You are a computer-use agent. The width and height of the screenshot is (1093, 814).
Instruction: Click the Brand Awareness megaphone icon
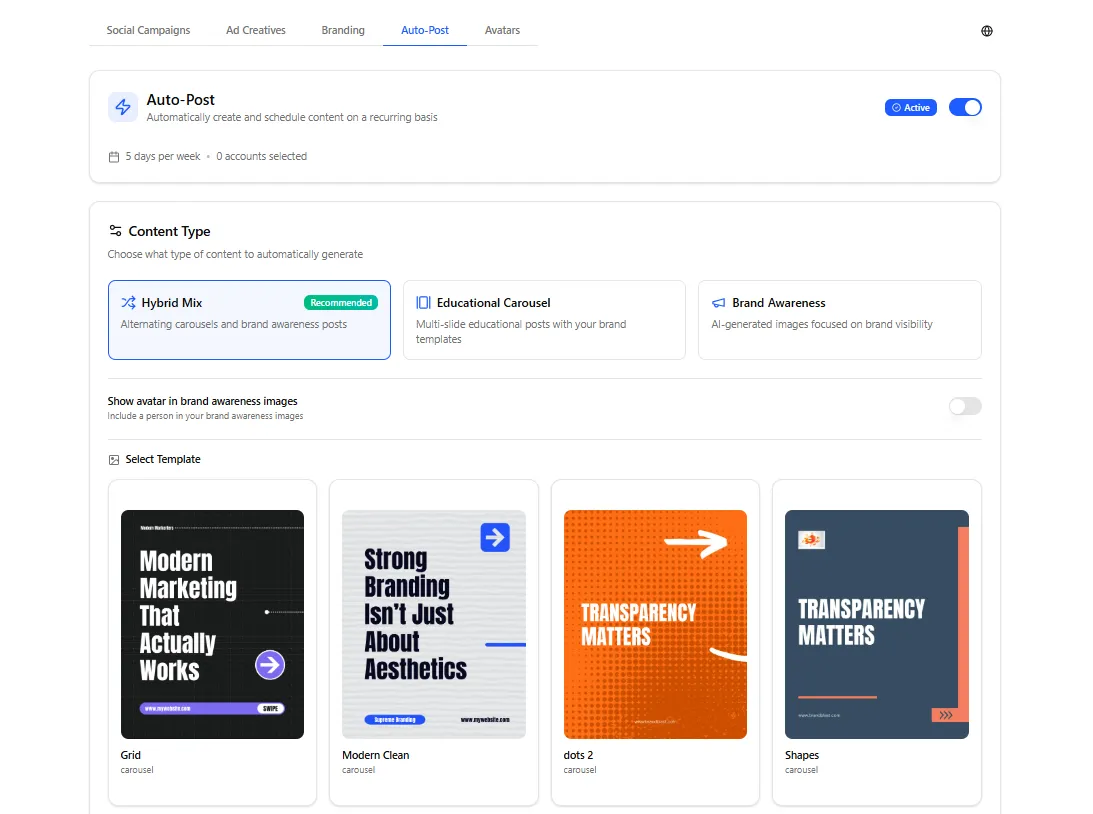pos(718,303)
